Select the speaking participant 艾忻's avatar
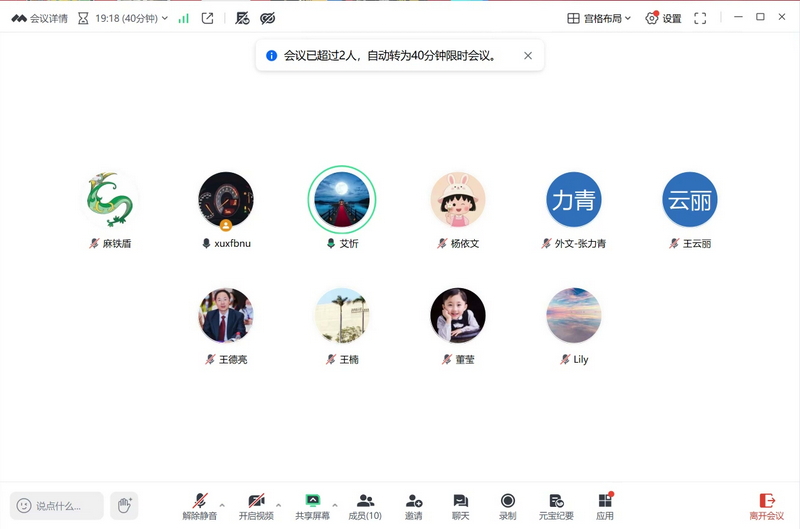Viewport: 800px width, 529px height. pos(342,199)
